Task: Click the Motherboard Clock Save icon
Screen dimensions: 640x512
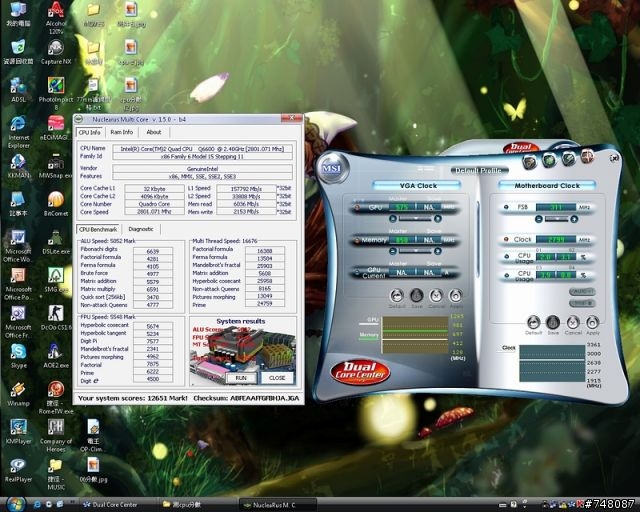Action: click(553, 322)
